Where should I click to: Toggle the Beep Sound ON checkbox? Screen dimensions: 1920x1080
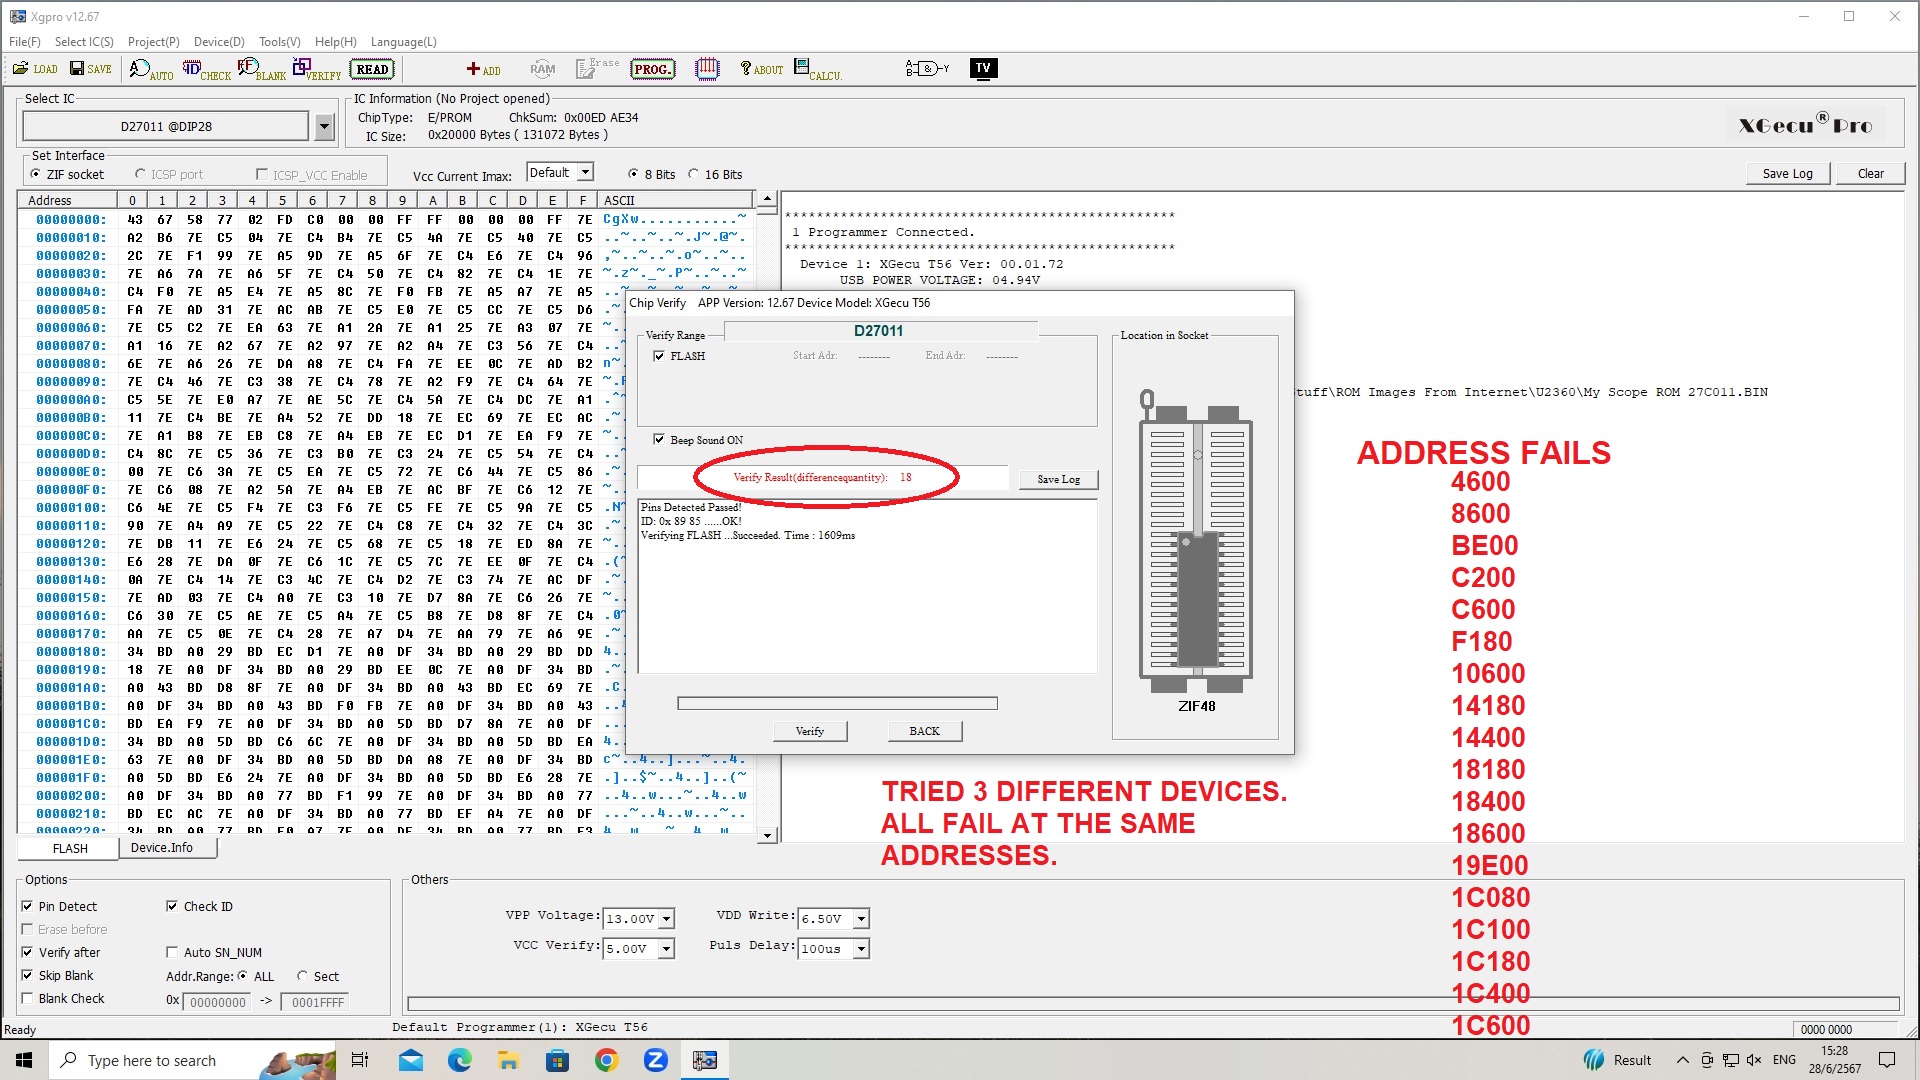tap(659, 440)
